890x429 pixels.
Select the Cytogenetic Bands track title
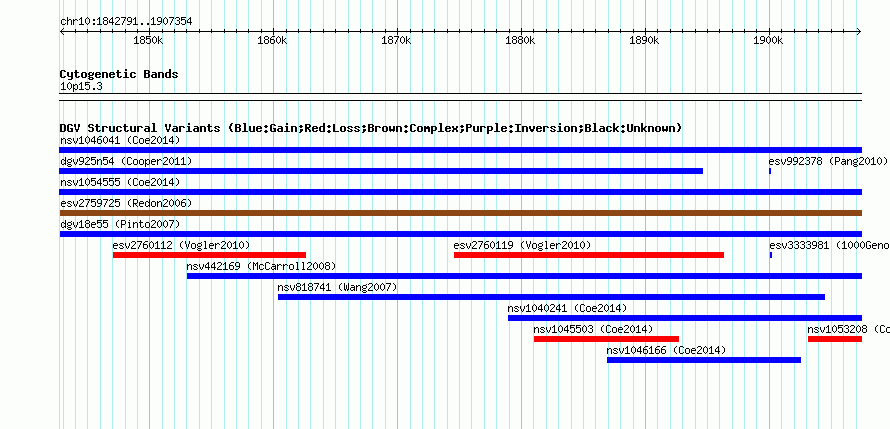[119, 74]
